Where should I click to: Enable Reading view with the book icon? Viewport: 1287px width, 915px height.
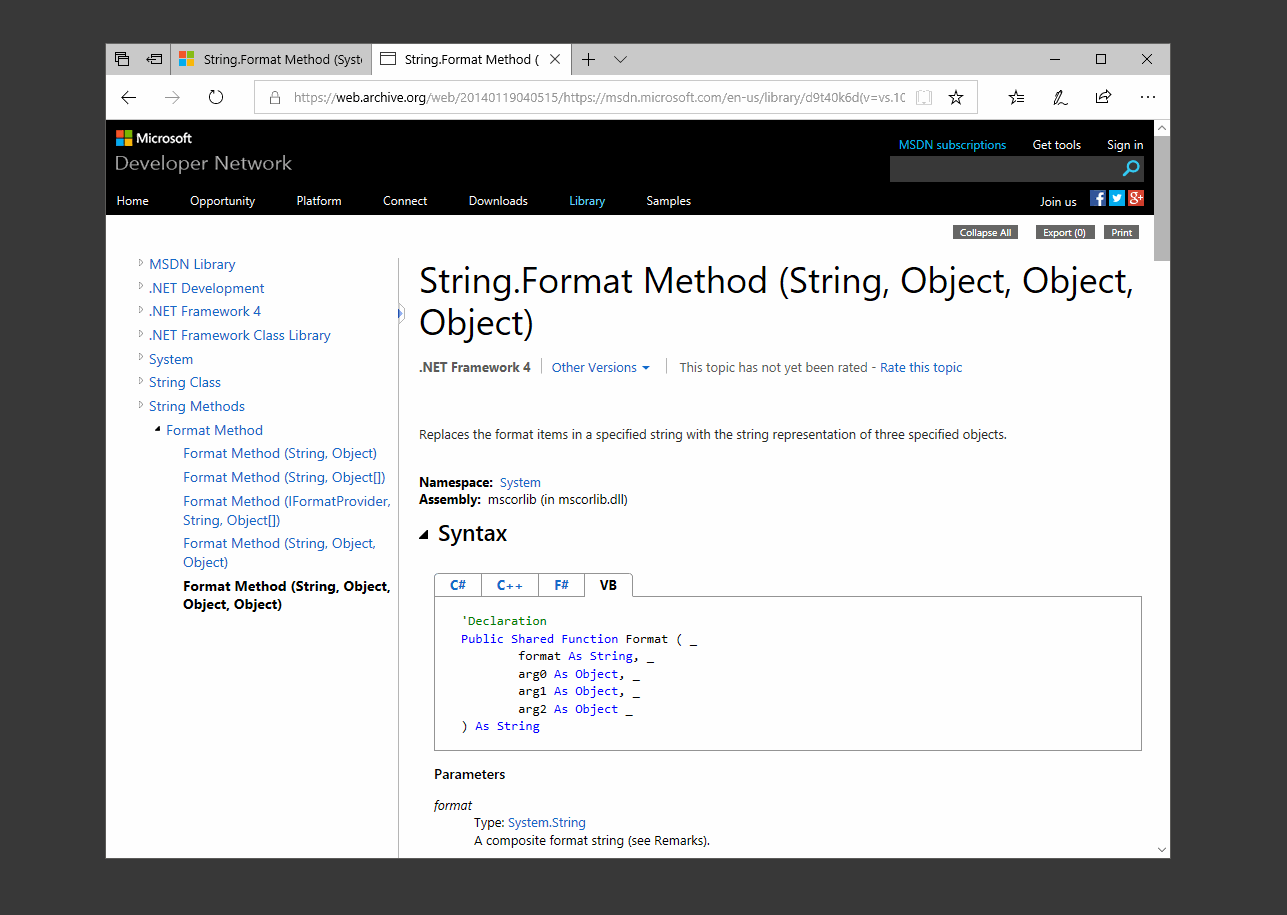[923, 97]
